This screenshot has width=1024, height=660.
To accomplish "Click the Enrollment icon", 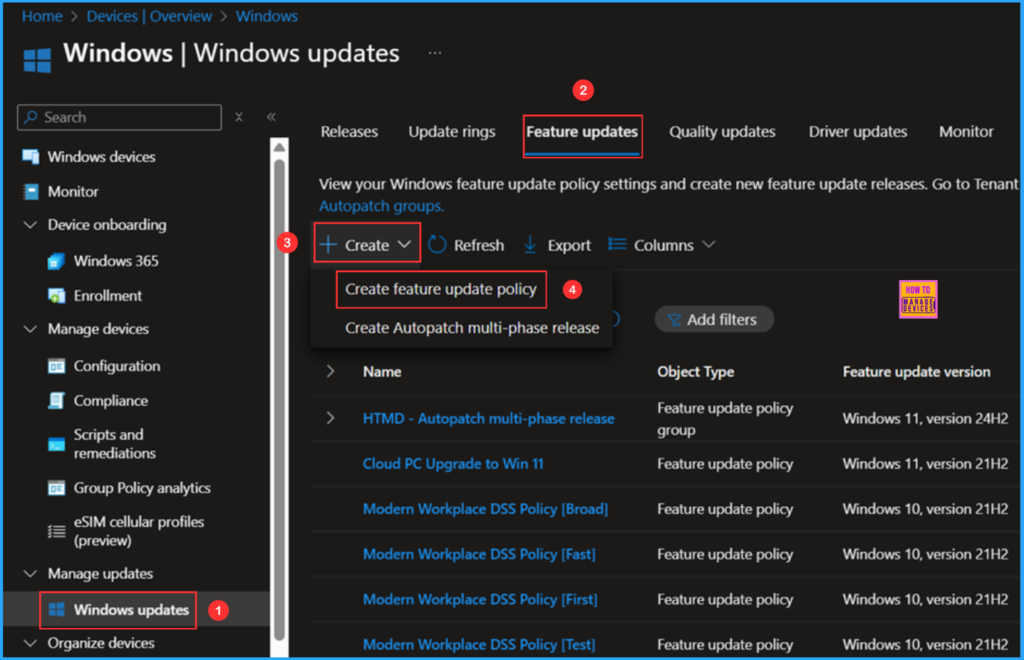I will point(57,296).
